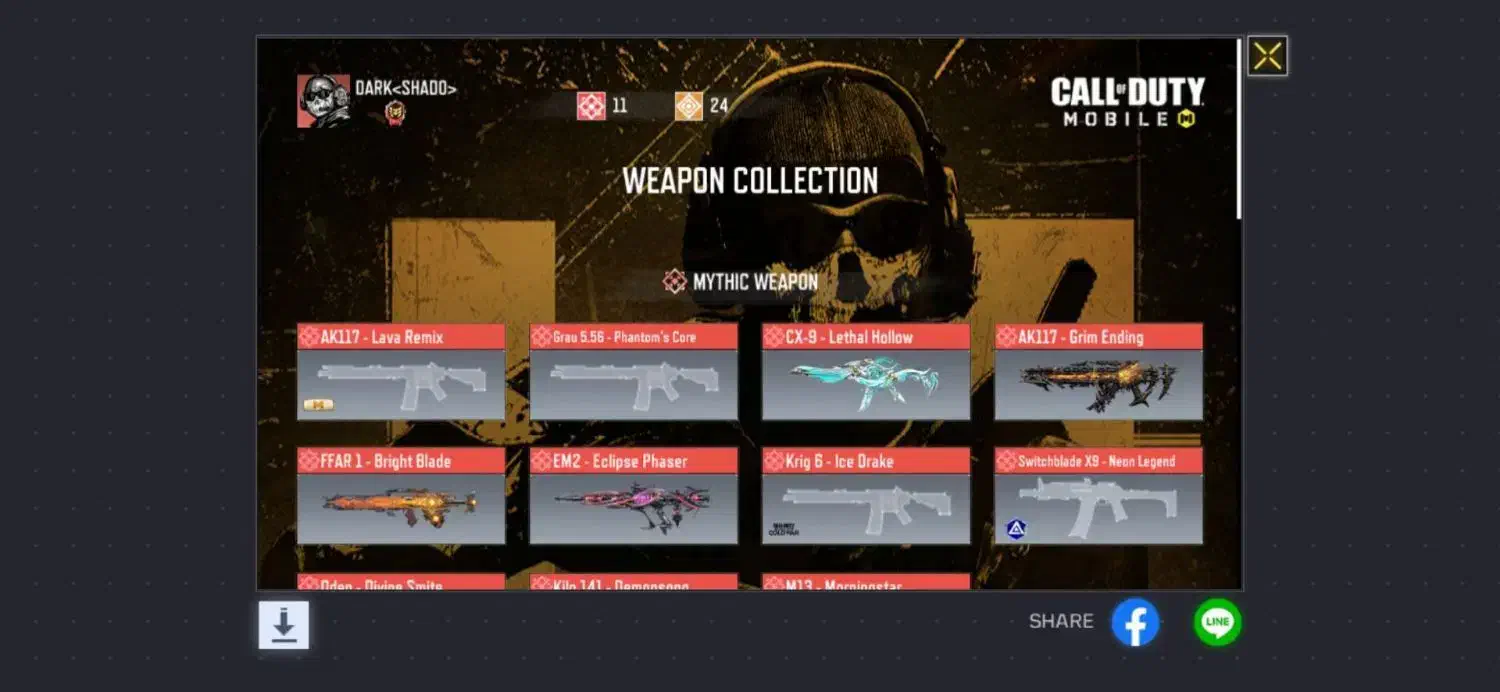View EM2 - Eclipse Phaser weapon
The image size is (1500, 692).
[634, 496]
